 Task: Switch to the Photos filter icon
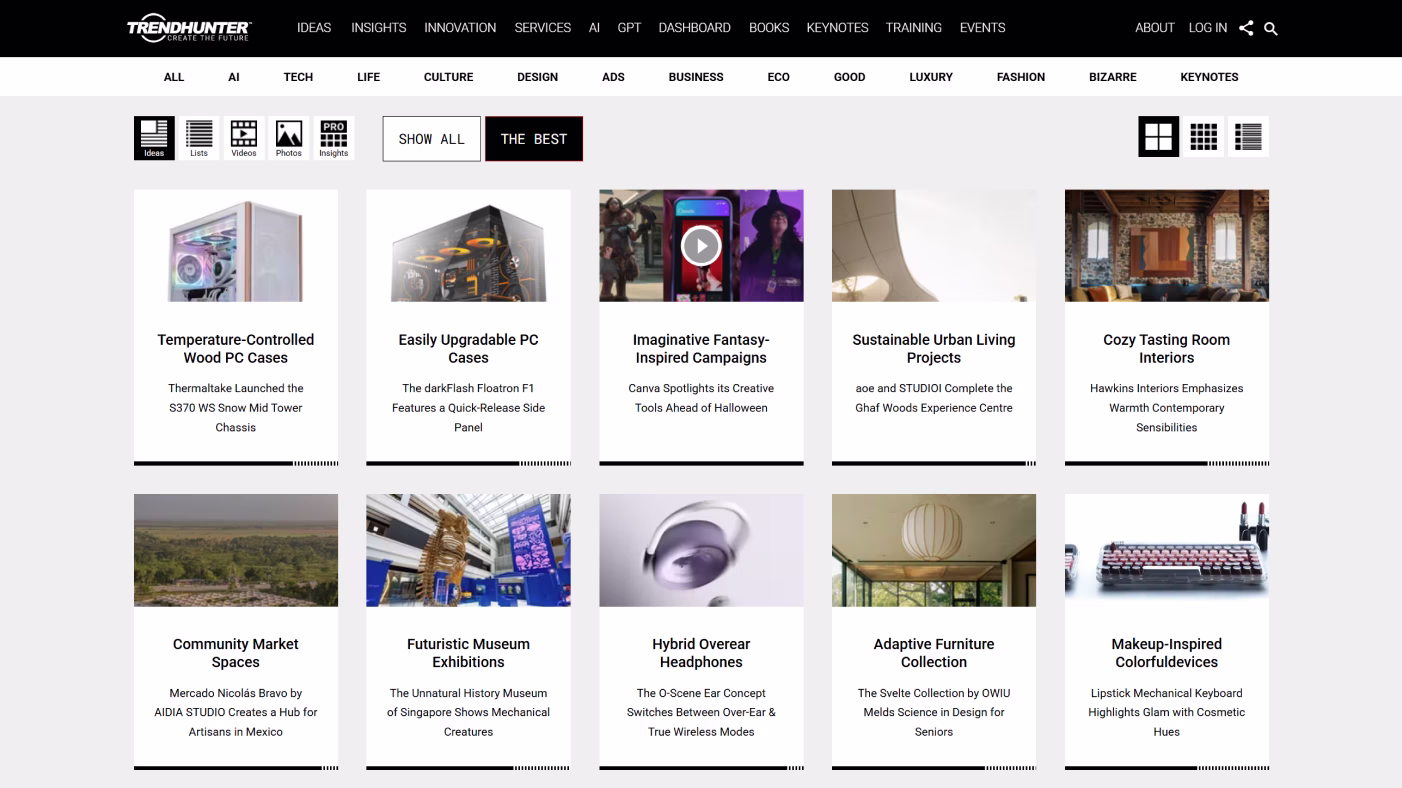coord(289,138)
